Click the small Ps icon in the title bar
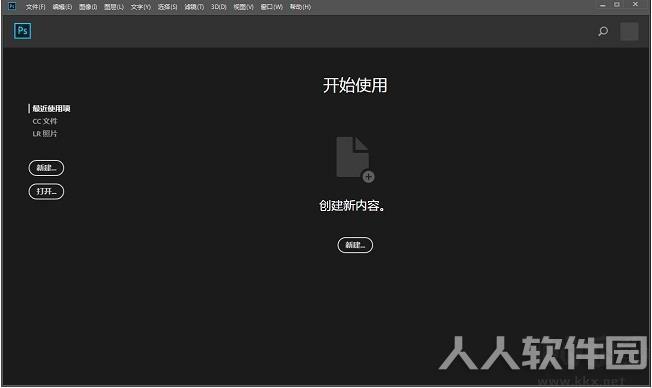Screen dimensions: 652x388 (12, 6)
